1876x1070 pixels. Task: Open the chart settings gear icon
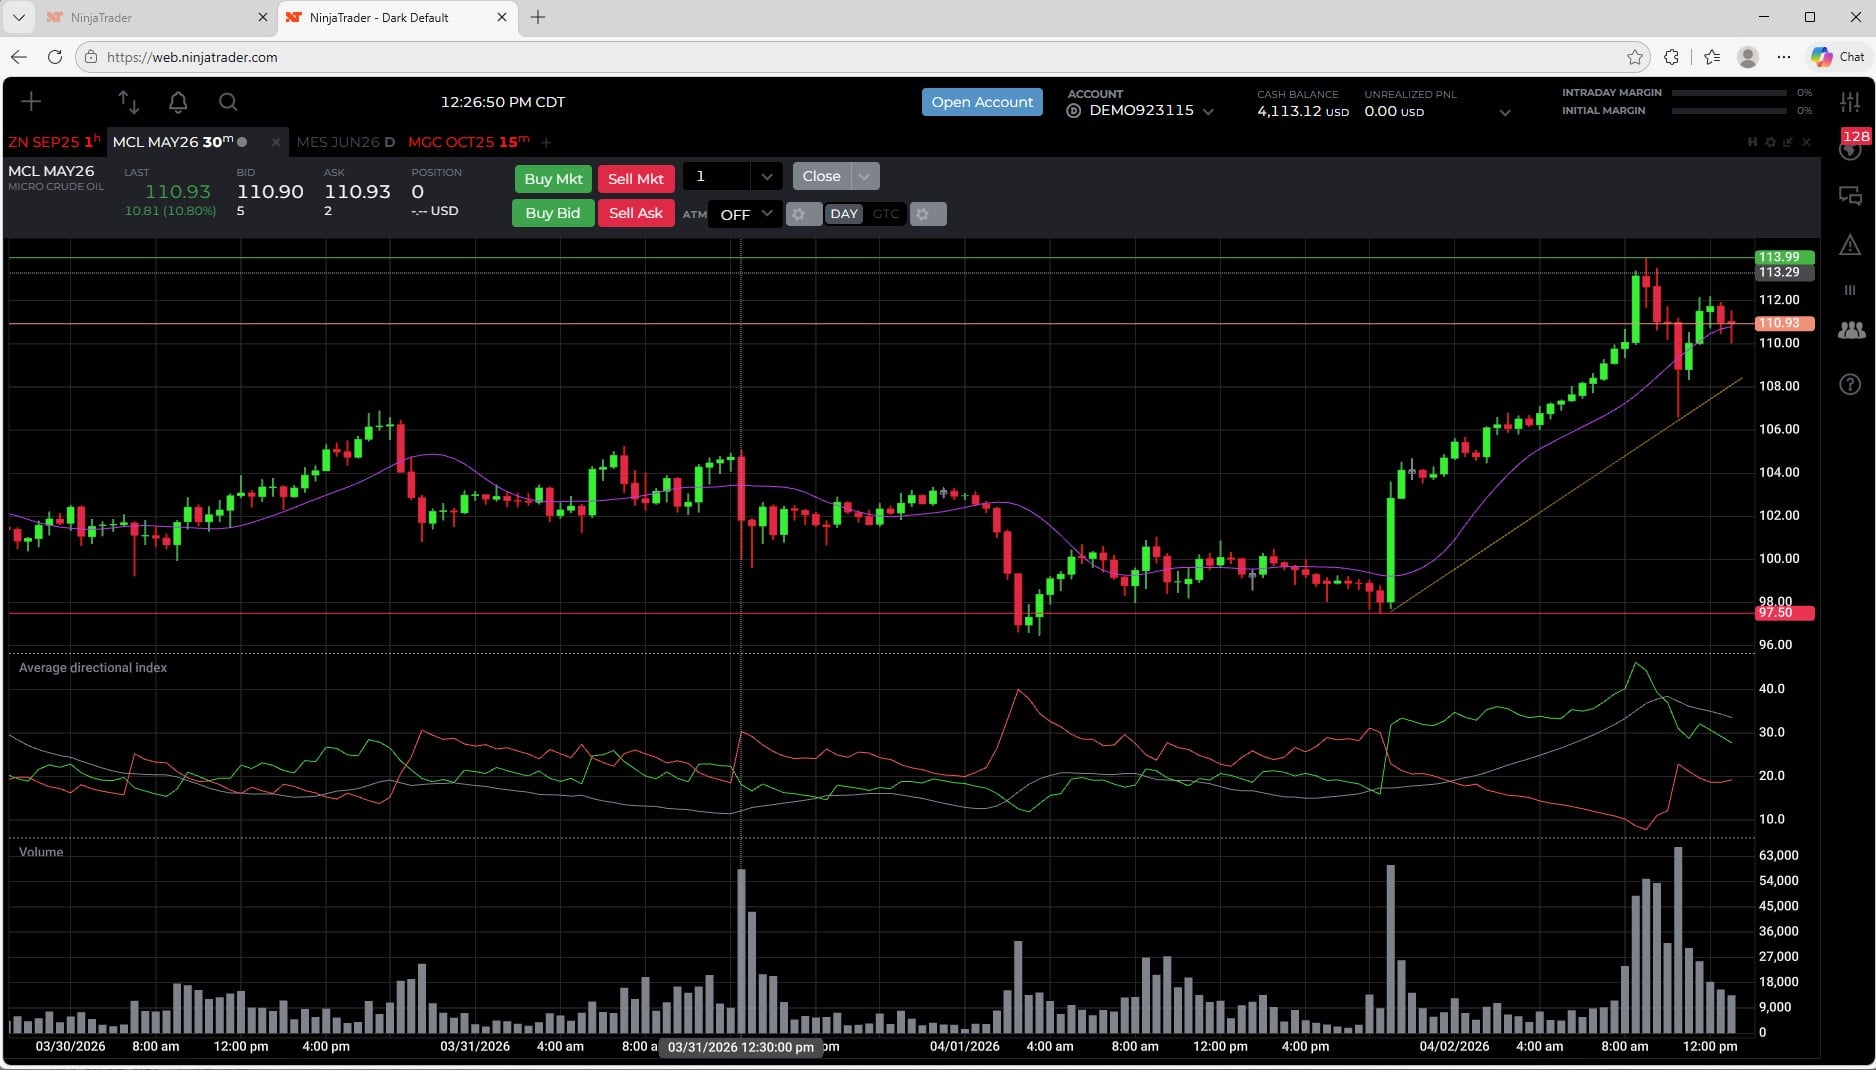pyautogui.click(x=1771, y=142)
